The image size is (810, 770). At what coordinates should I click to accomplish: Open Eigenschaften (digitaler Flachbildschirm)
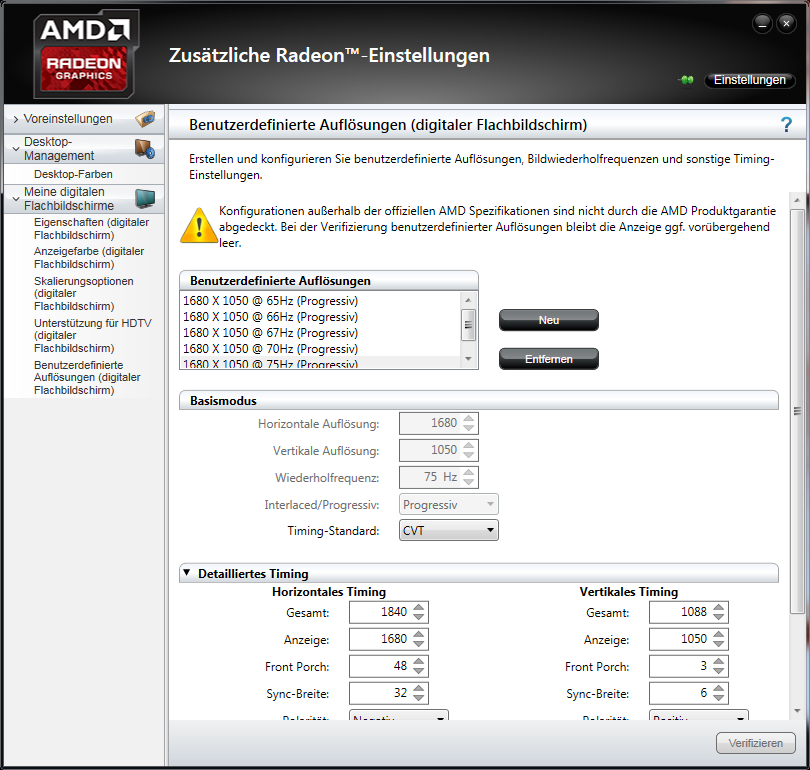[x=91, y=229]
